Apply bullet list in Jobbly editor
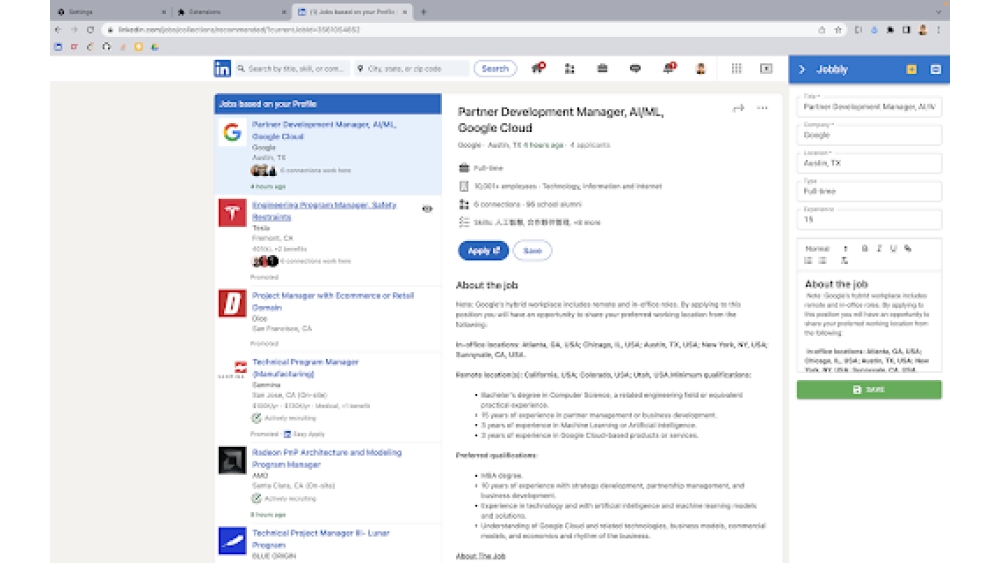This screenshot has width=1000, height=563. [823, 261]
